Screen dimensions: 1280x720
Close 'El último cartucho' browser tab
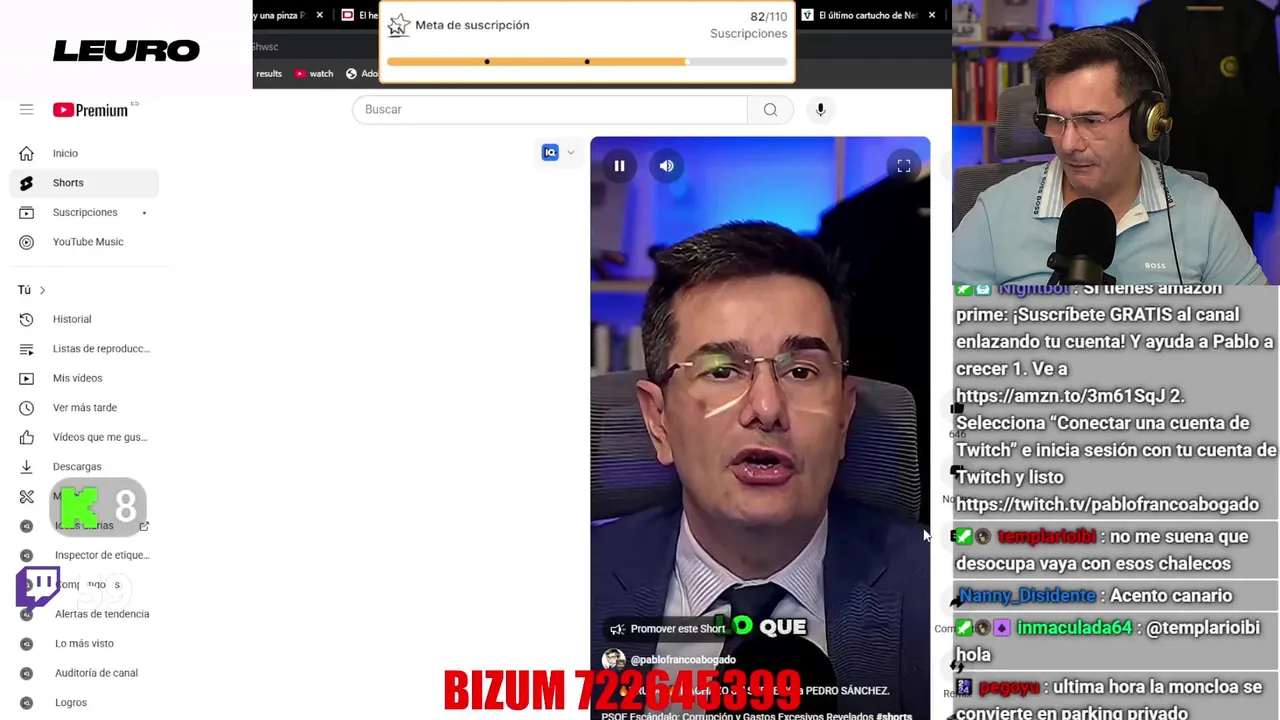point(931,15)
